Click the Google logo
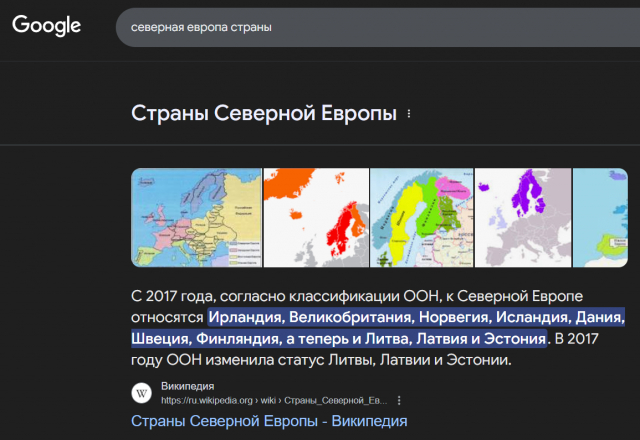 [x=47, y=25]
